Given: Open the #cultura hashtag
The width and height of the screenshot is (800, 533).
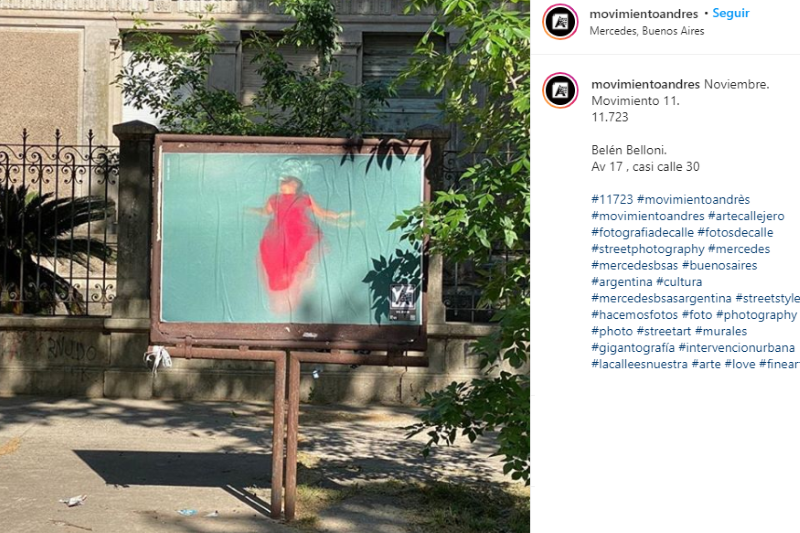Looking at the screenshot, I should [x=679, y=282].
